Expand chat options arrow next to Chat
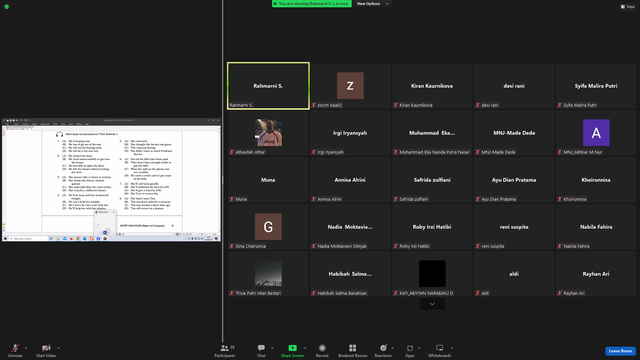This screenshot has width=640, height=360. [x=272, y=348]
